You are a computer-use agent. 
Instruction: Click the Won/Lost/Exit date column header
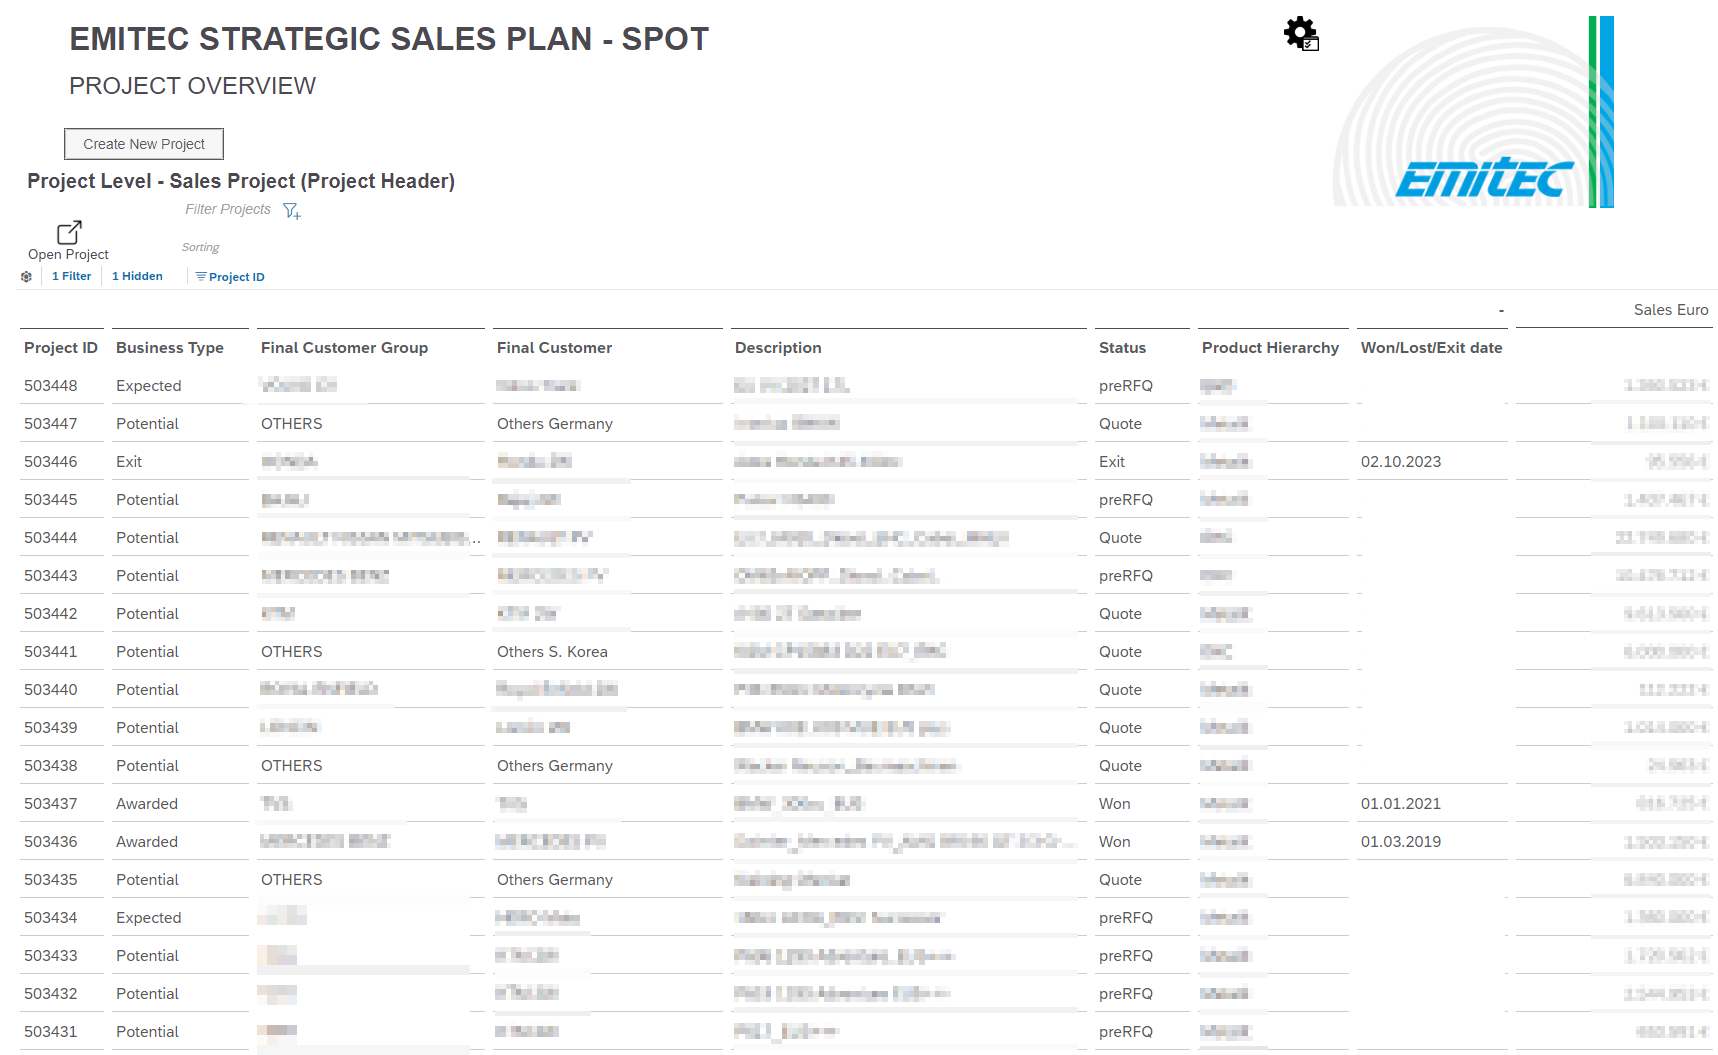pyautogui.click(x=1431, y=348)
